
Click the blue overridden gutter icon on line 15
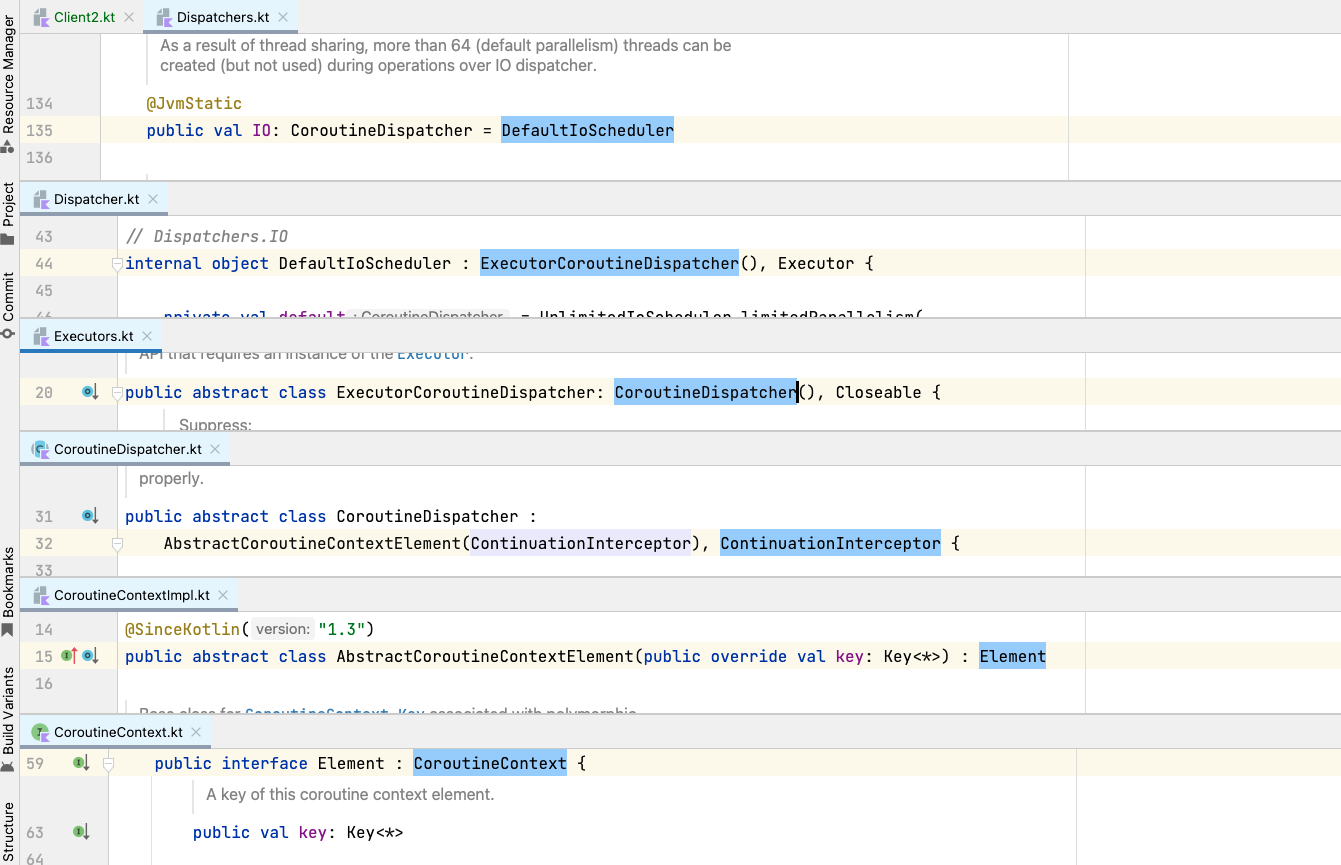tap(90, 656)
